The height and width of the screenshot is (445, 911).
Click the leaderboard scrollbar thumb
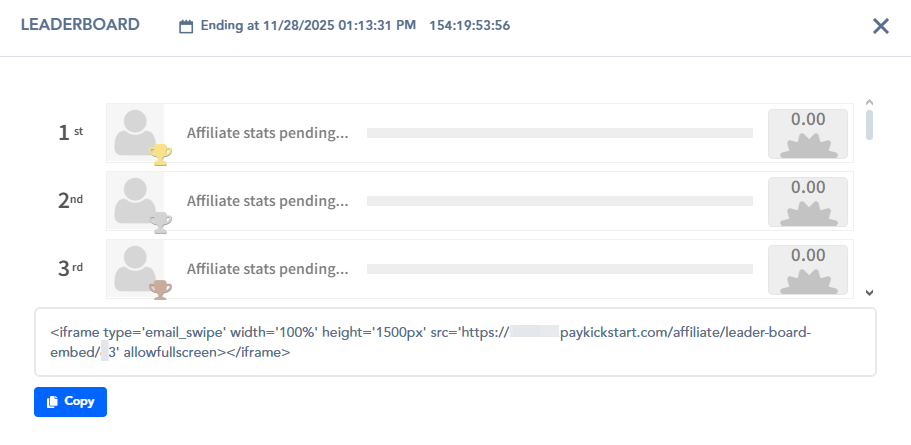click(x=869, y=125)
